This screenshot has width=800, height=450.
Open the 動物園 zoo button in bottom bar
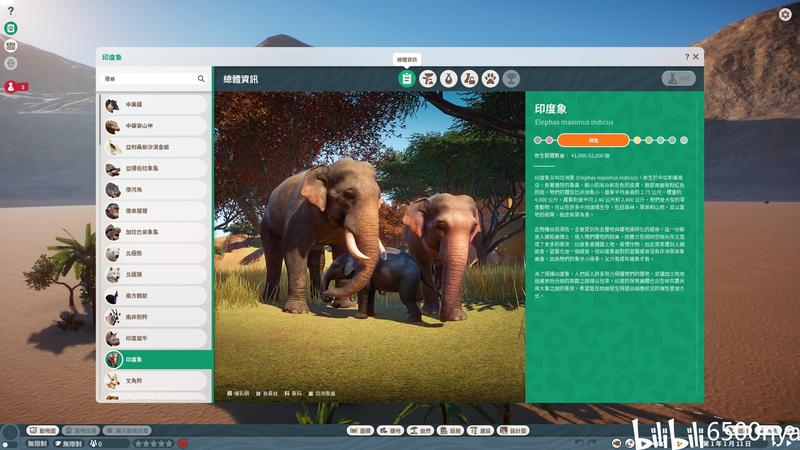click(x=43, y=431)
